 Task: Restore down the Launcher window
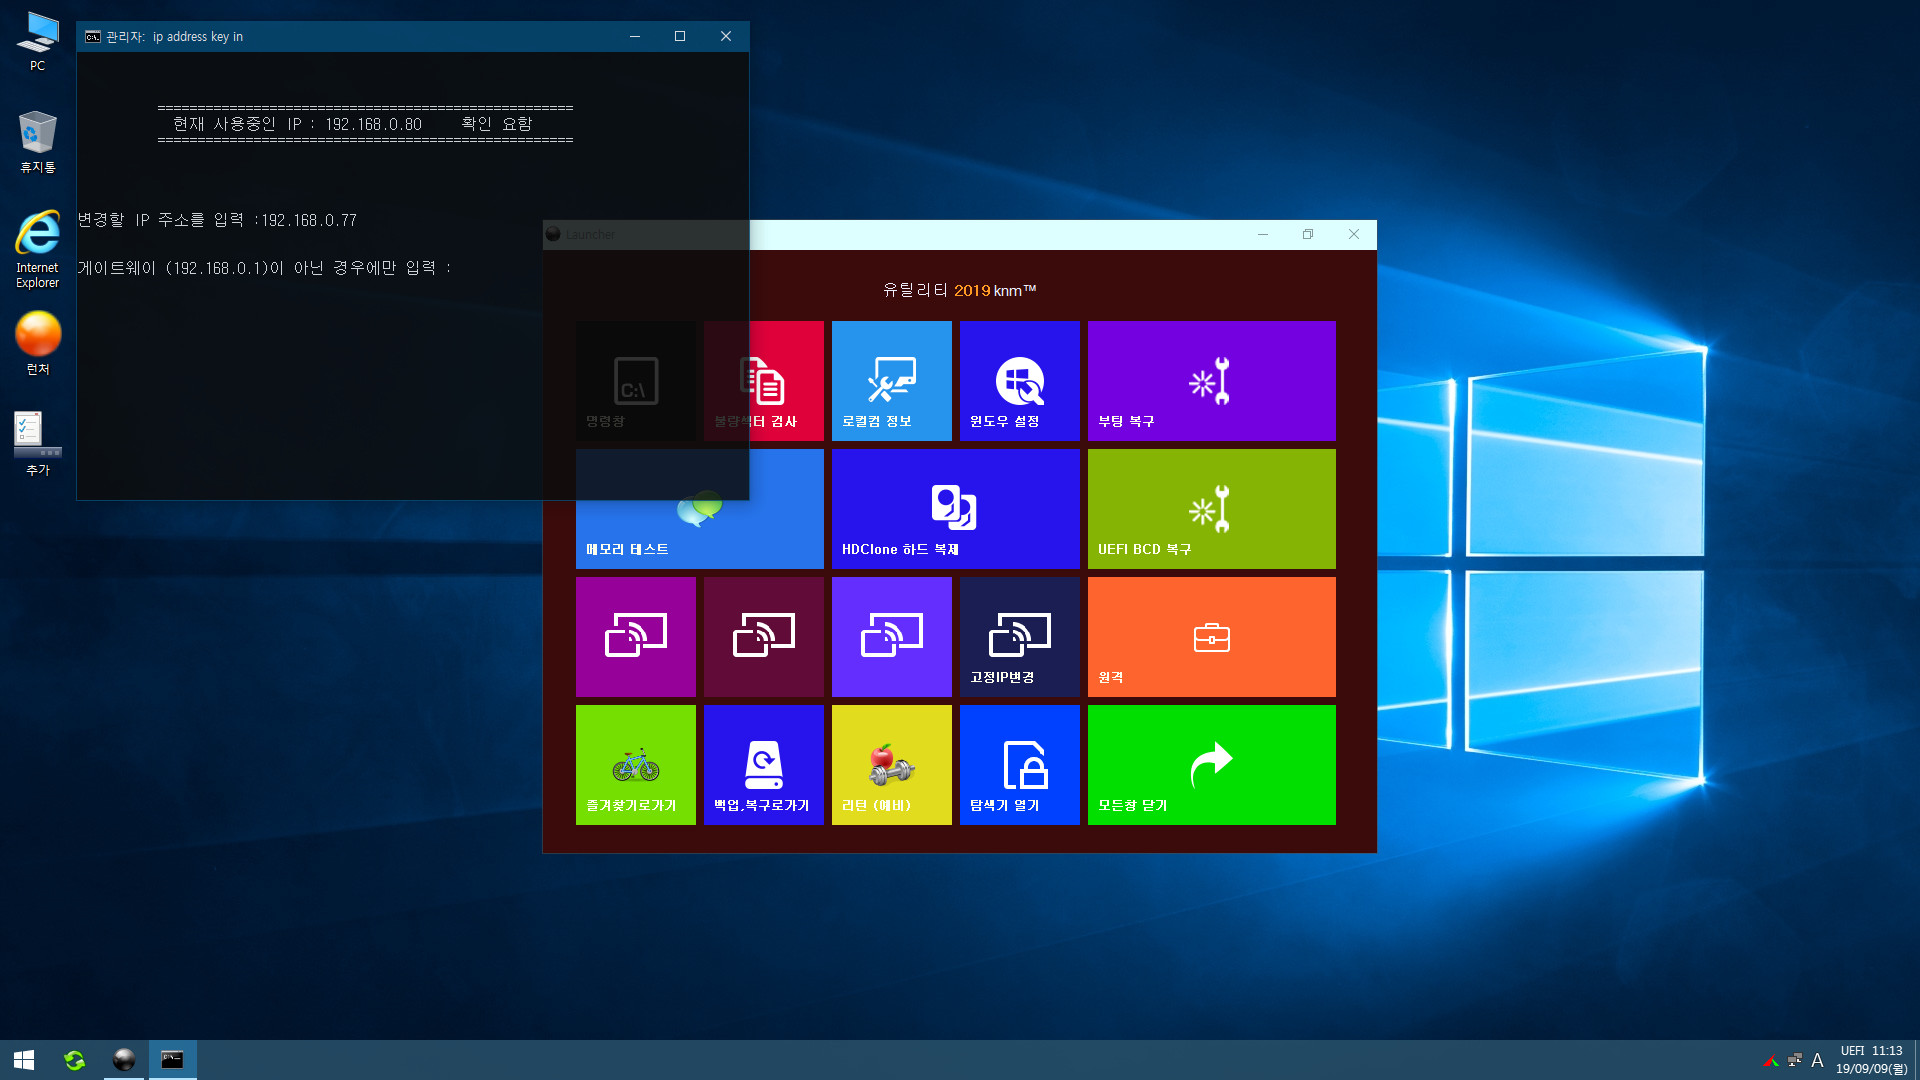(1308, 234)
